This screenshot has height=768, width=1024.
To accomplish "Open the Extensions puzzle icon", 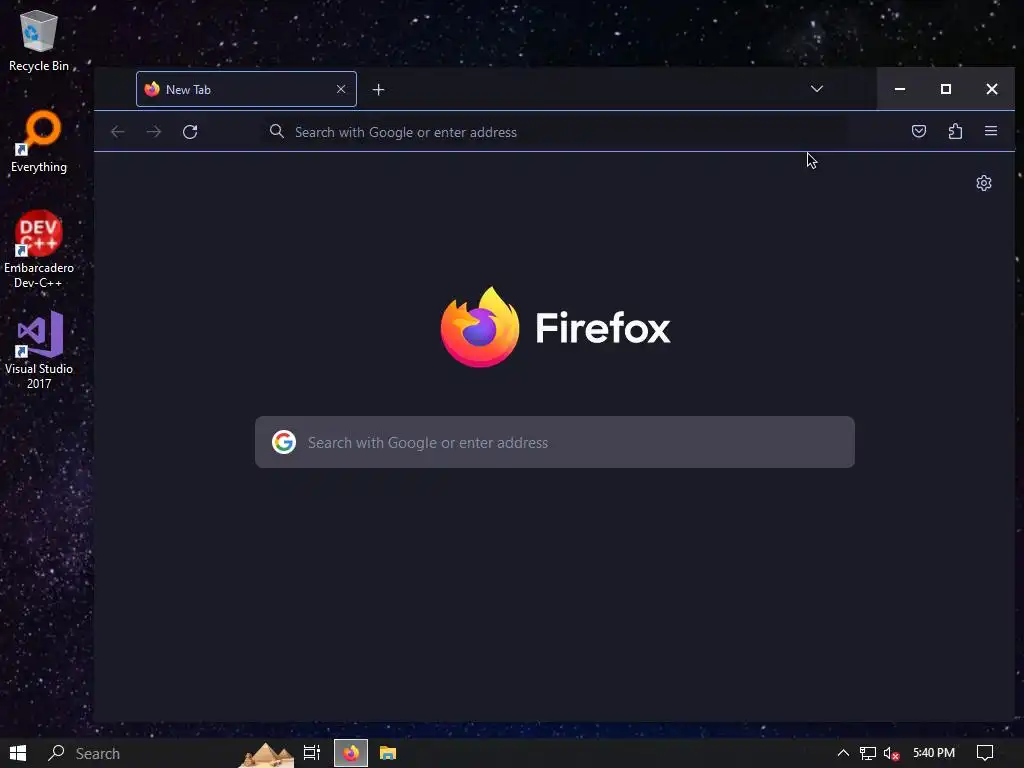I will 955,131.
